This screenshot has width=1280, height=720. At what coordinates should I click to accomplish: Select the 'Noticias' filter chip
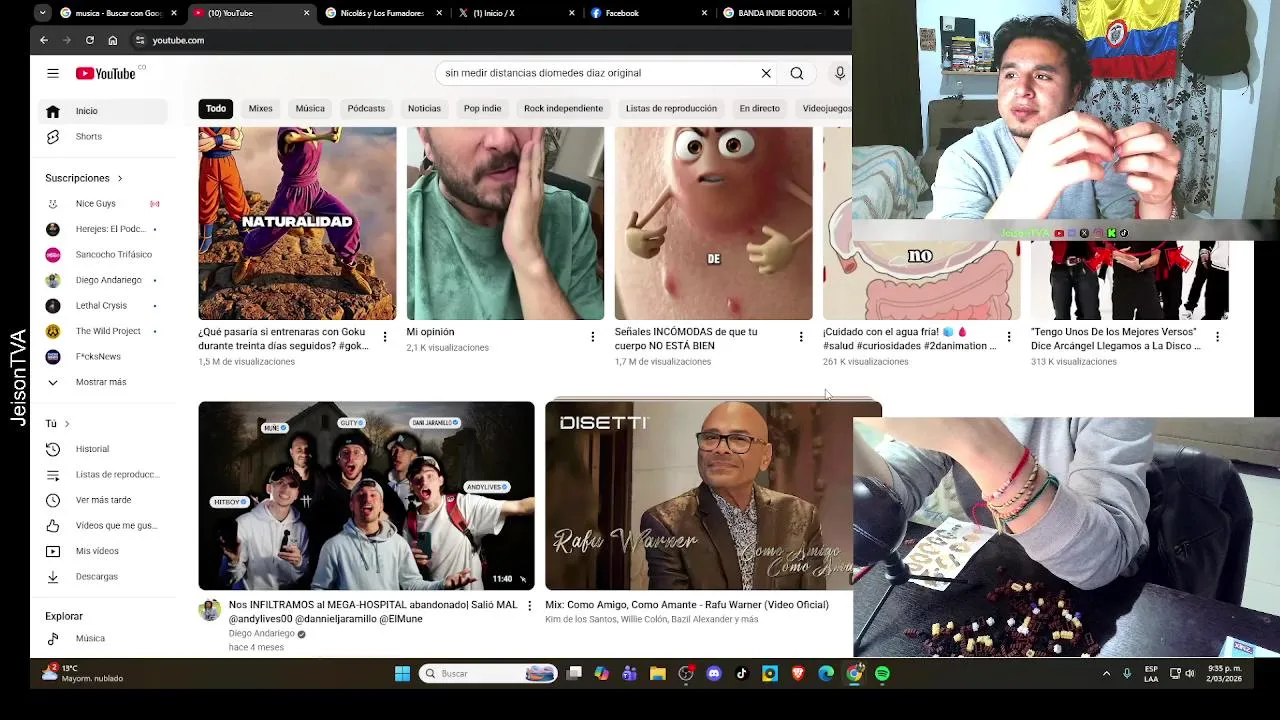(424, 108)
